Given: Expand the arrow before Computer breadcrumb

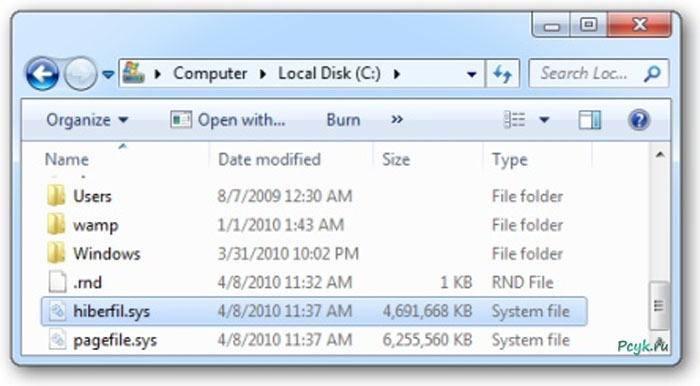Looking at the screenshot, I should (157, 74).
